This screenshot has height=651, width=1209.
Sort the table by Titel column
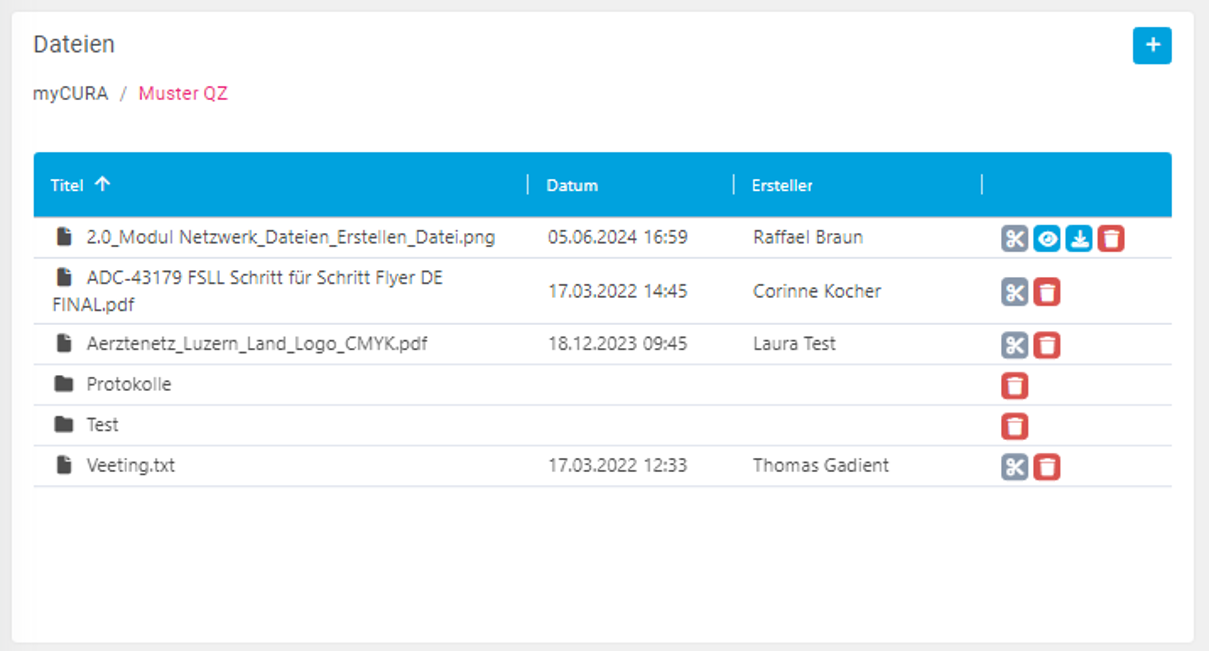tap(67, 185)
